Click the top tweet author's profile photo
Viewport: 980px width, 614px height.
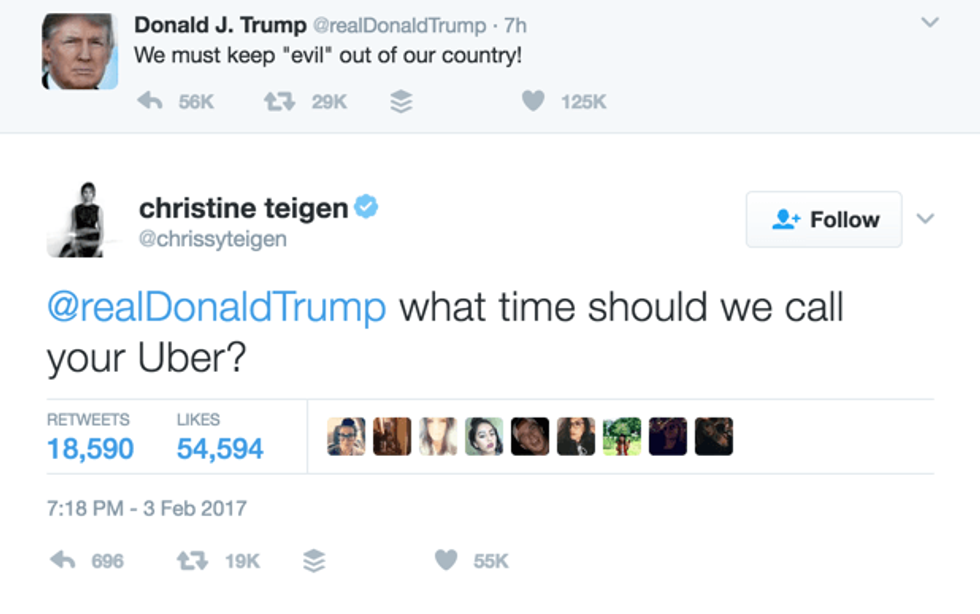point(80,50)
